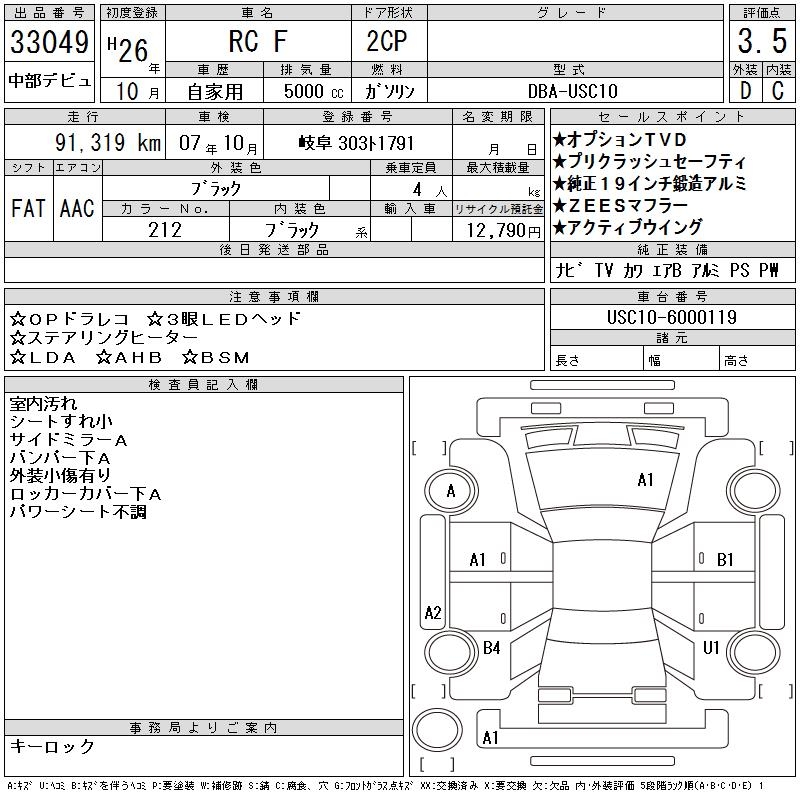Select the overall score 3.5
This screenshot has width=800, height=800.
point(759,43)
